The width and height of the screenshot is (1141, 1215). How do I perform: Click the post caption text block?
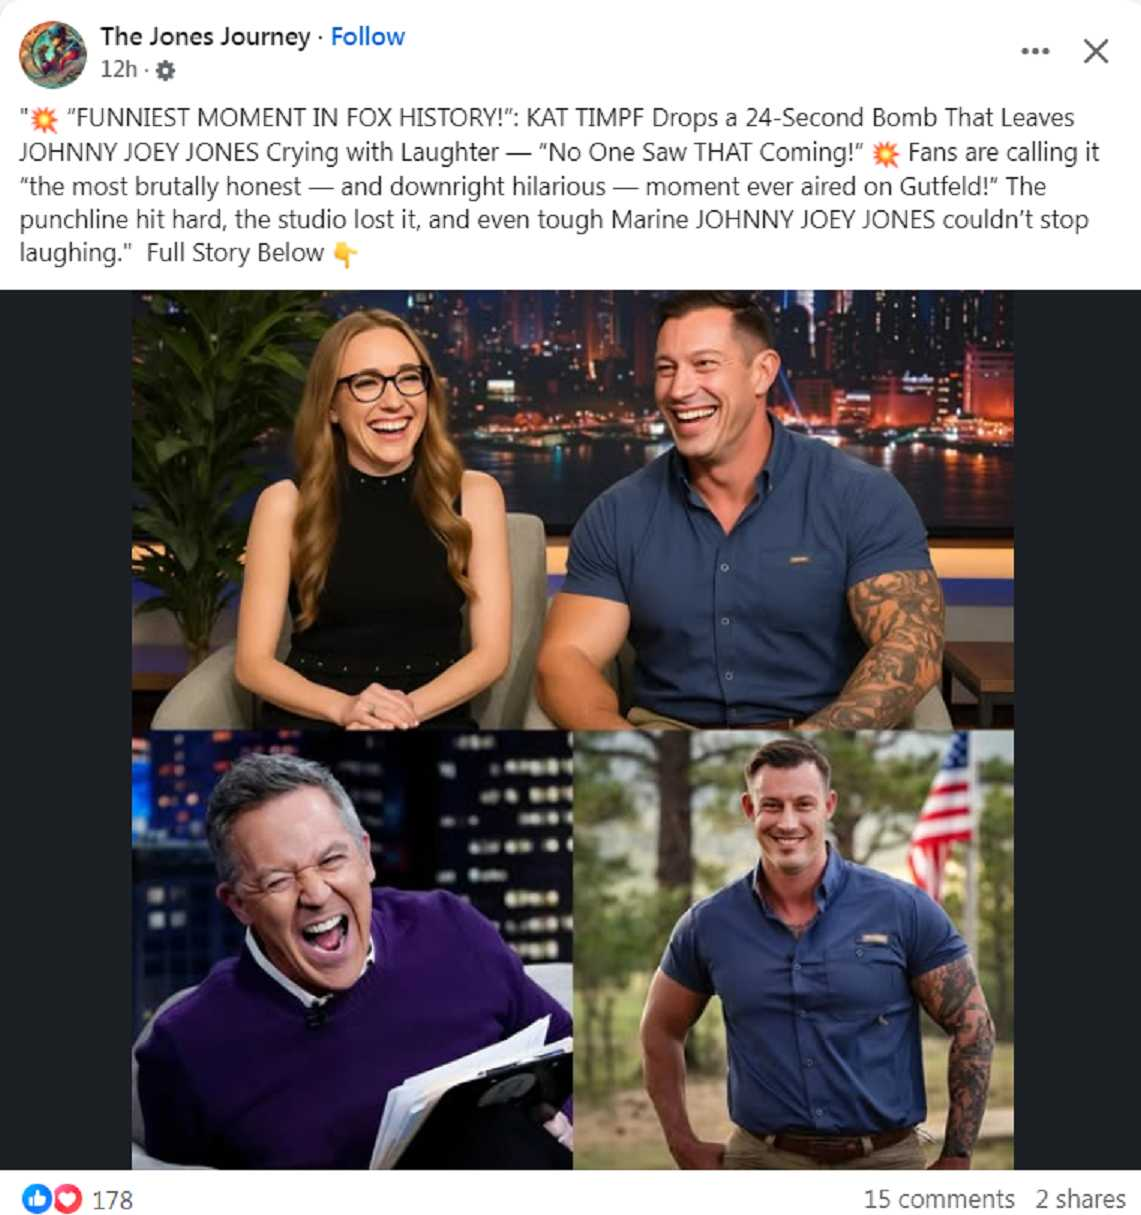pyautogui.click(x=560, y=186)
